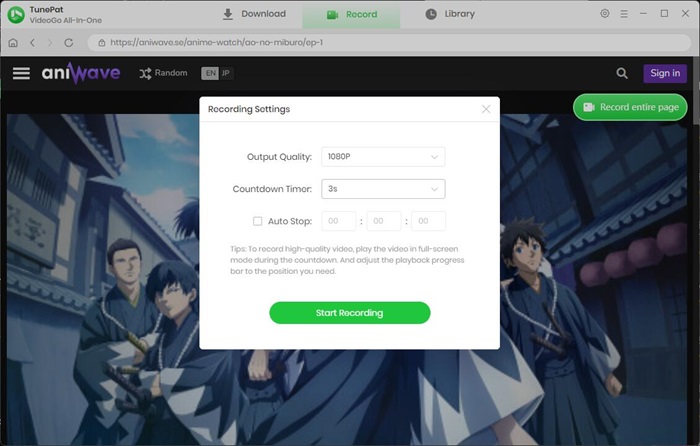Select JP language toggle
The width and height of the screenshot is (700, 446).
226,73
